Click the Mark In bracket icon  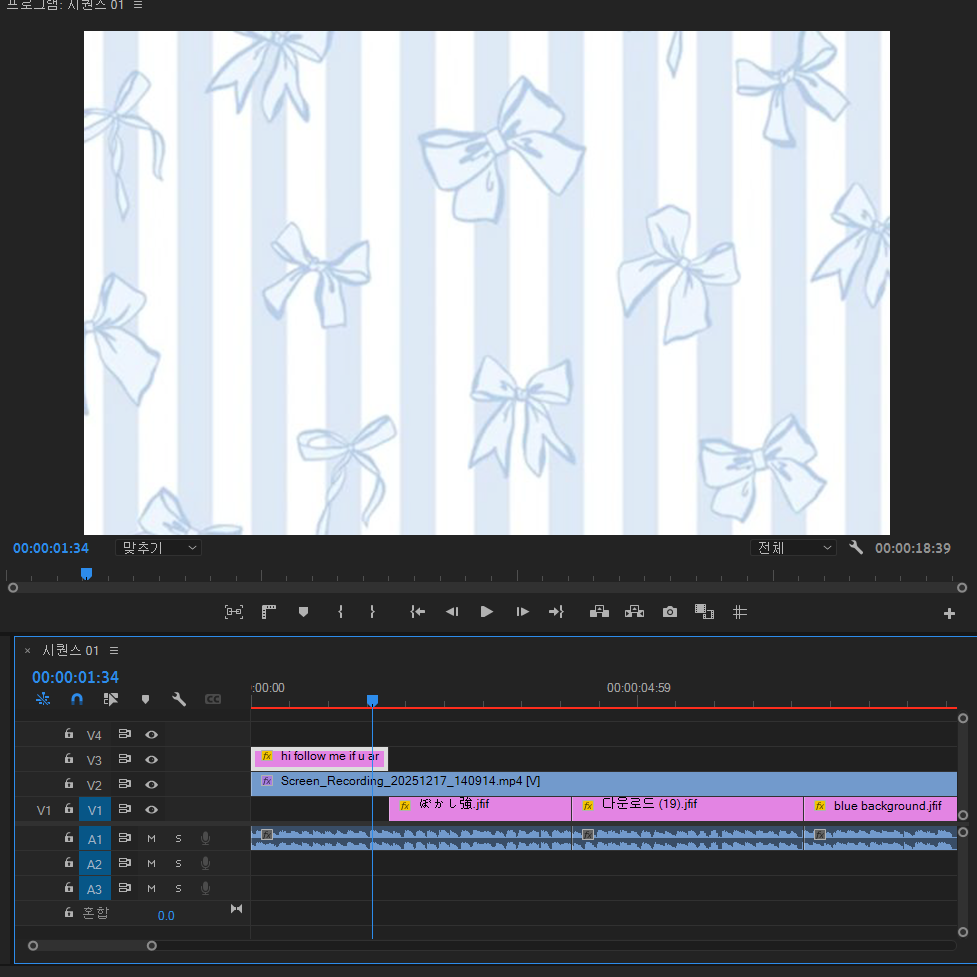pos(341,612)
